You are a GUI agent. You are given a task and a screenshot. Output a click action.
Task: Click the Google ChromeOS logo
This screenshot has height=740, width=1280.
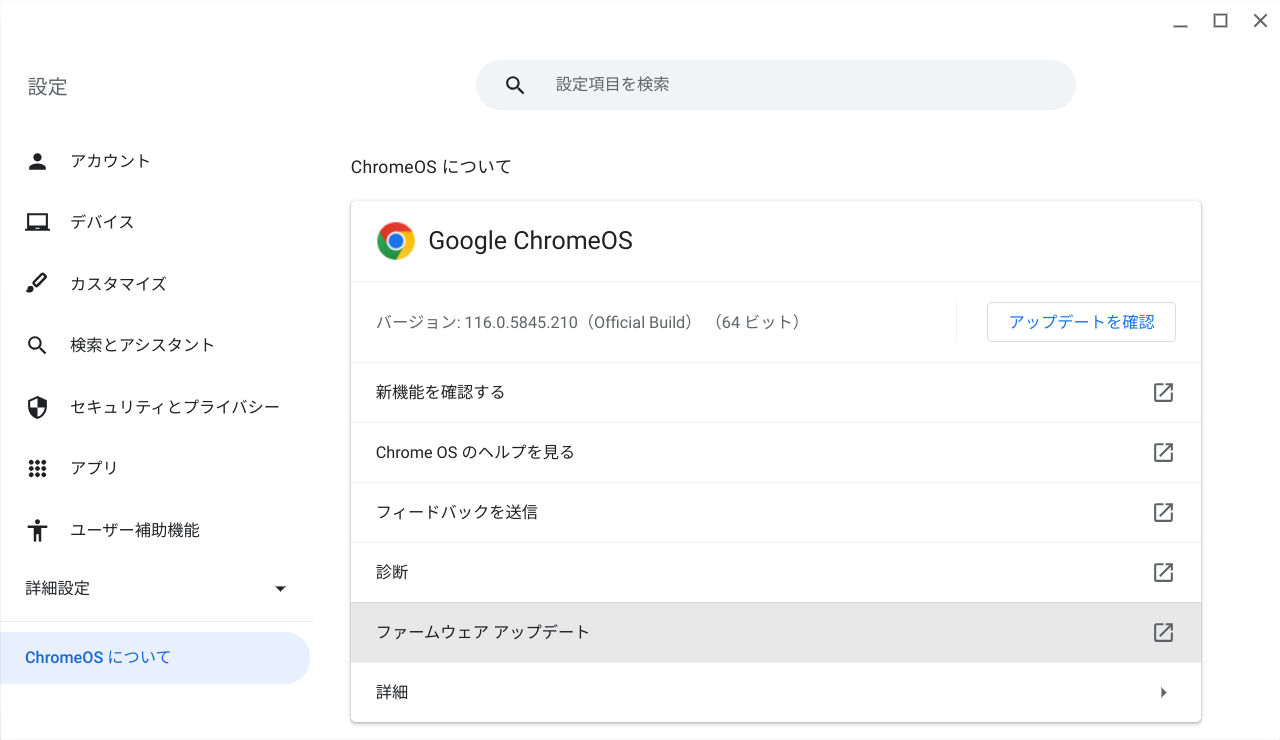394,240
